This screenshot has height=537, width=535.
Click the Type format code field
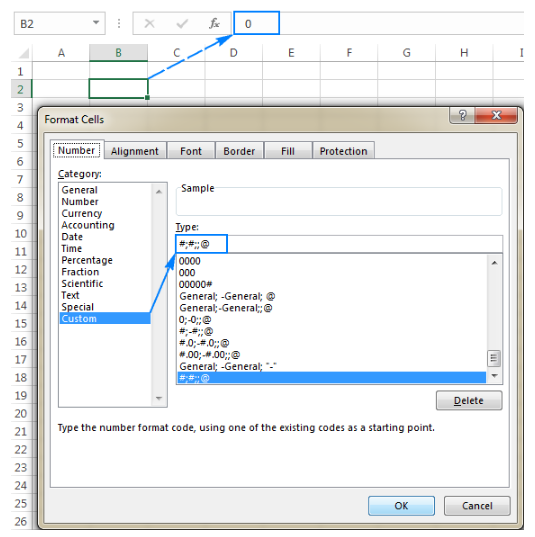(x=339, y=244)
